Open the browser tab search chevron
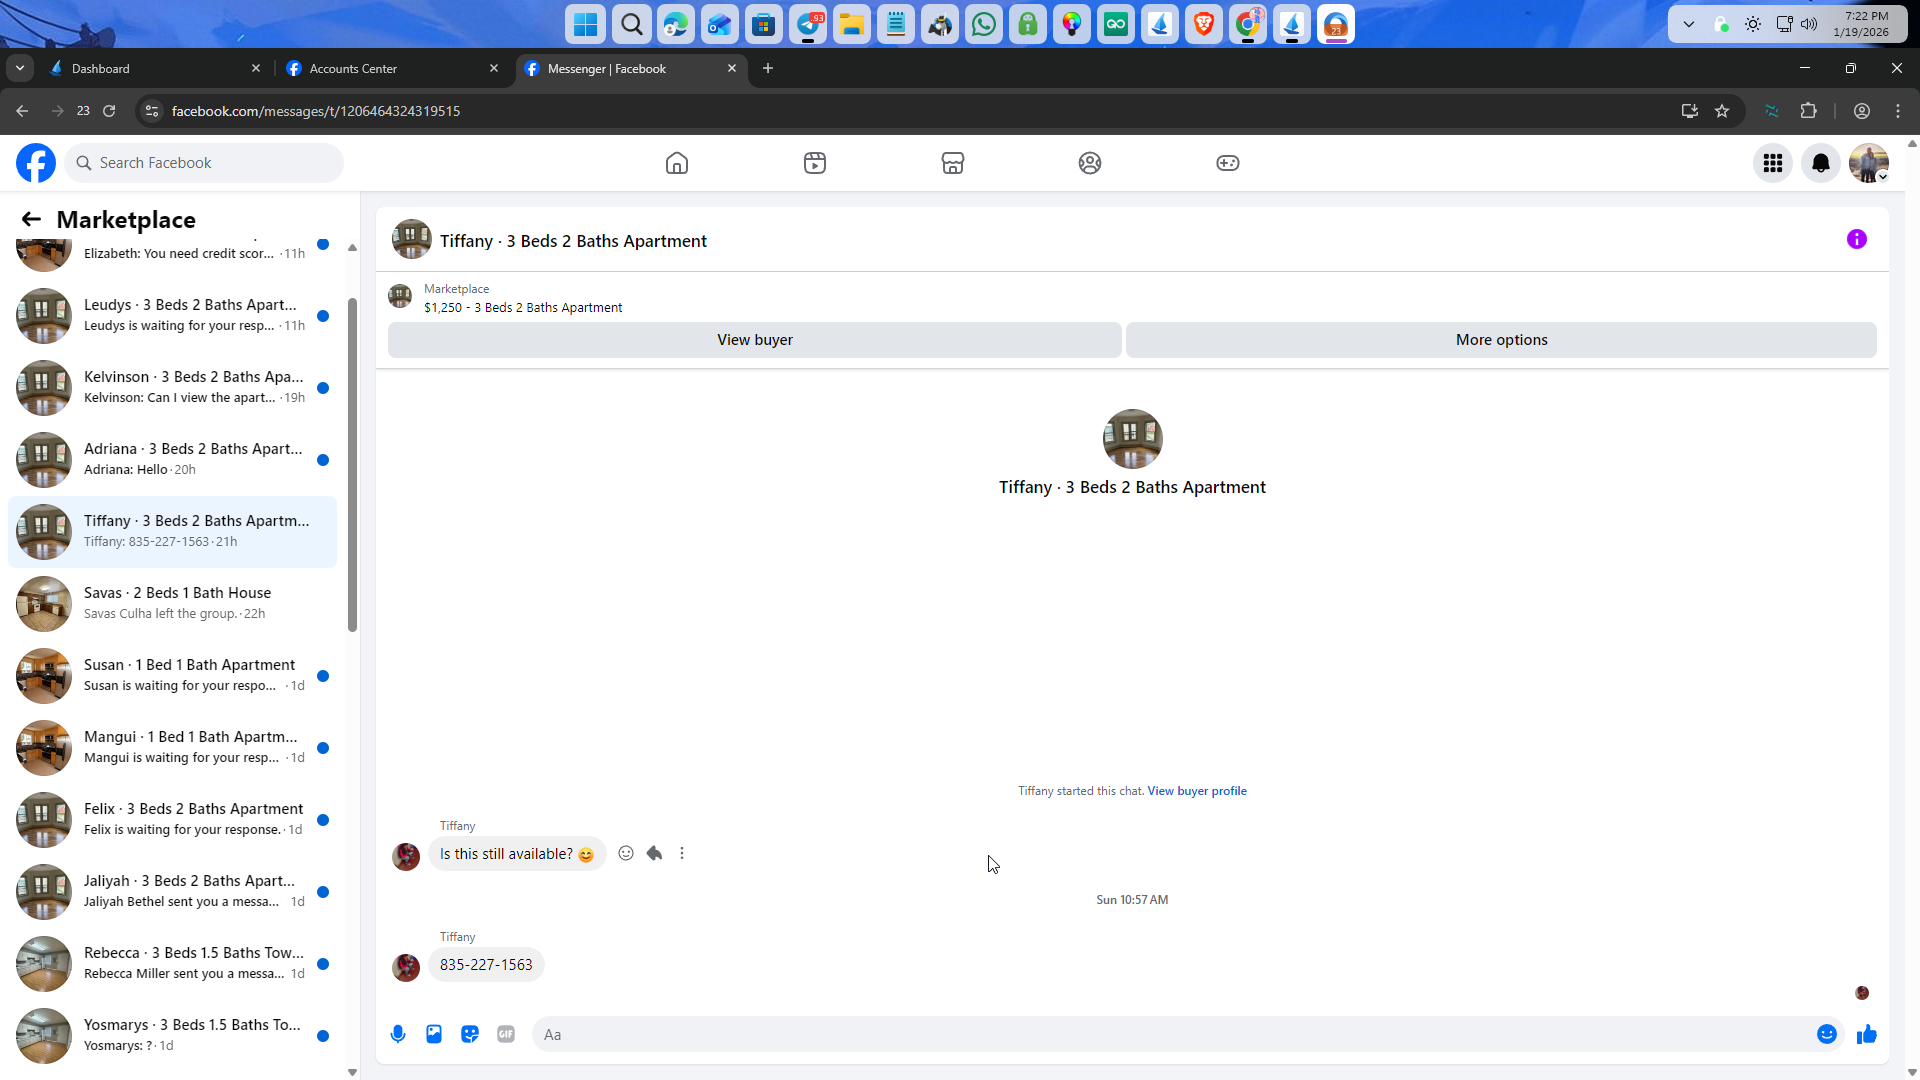This screenshot has height=1080, width=1920. point(20,68)
